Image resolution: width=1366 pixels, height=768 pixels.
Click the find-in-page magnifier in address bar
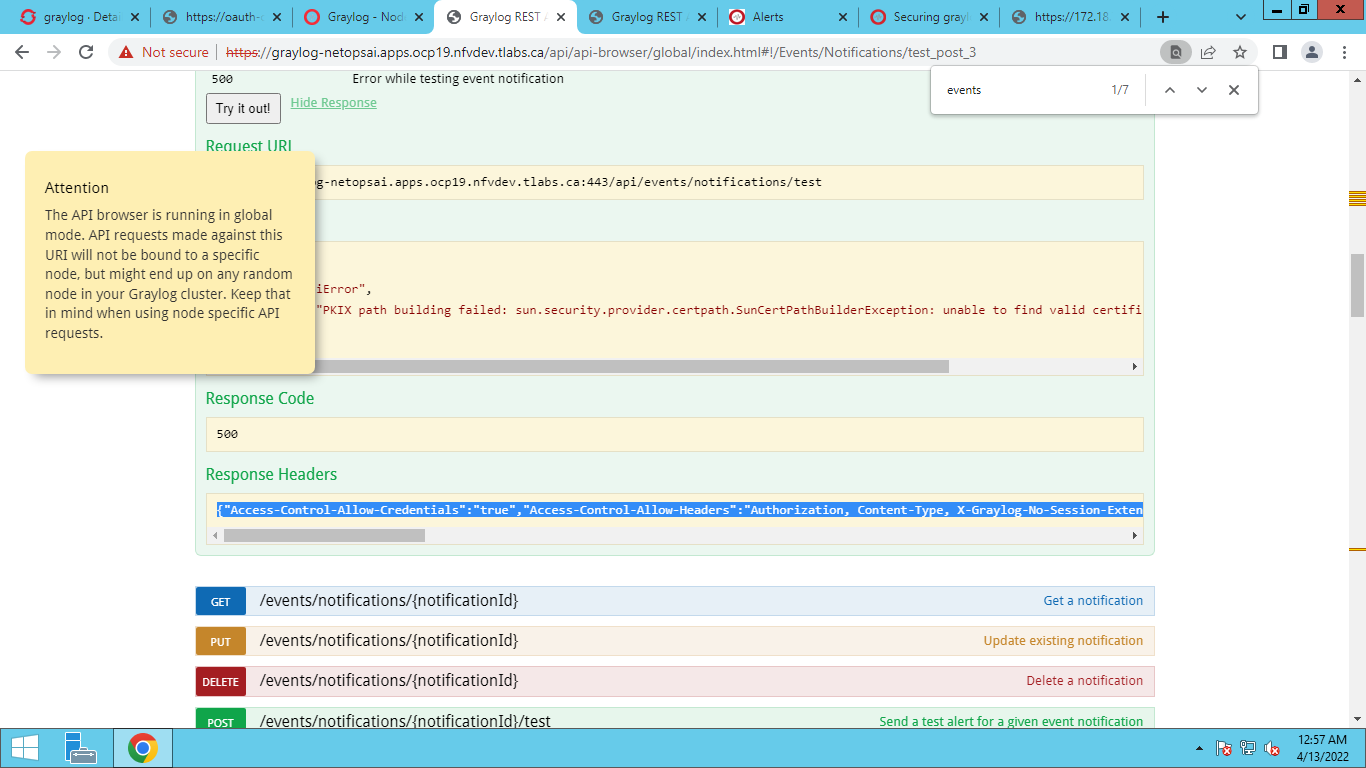click(x=1176, y=52)
